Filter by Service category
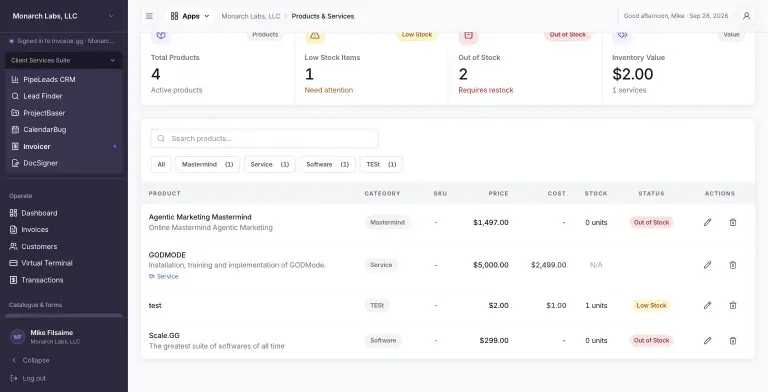Screen dimensions: 768x392 269,165
